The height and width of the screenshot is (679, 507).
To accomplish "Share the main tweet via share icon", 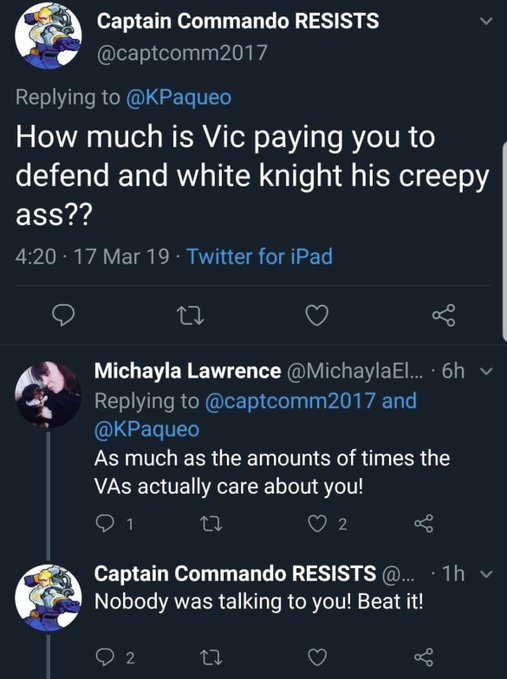I will click(444, 315).
